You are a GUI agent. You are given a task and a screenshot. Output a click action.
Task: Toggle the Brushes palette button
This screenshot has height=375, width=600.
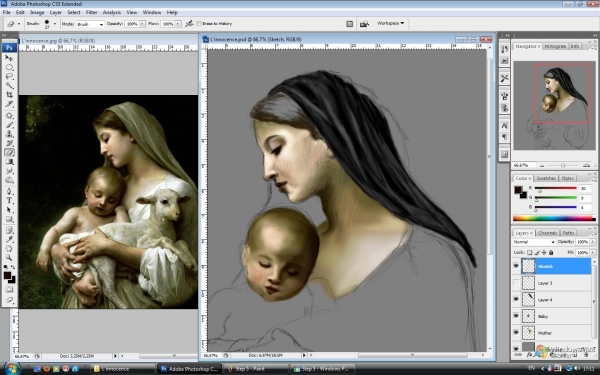(349, 24)
